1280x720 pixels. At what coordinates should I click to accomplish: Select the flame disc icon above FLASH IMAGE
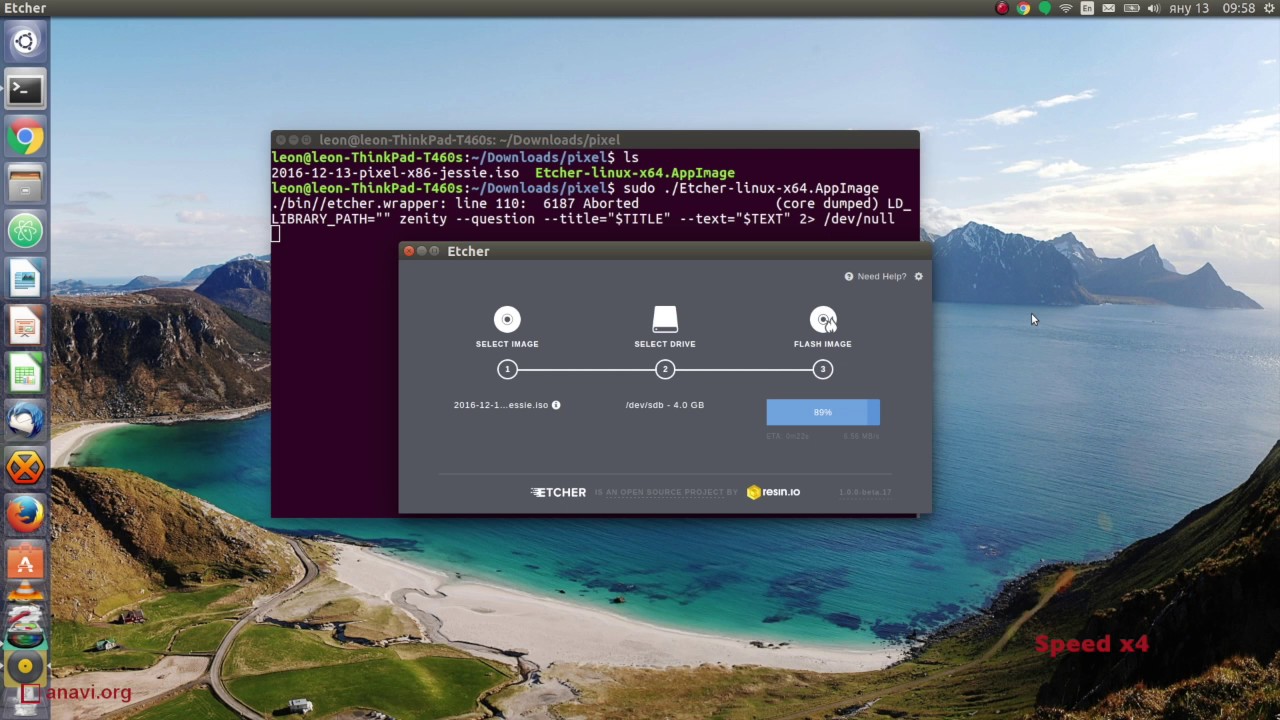pos(823,319)
